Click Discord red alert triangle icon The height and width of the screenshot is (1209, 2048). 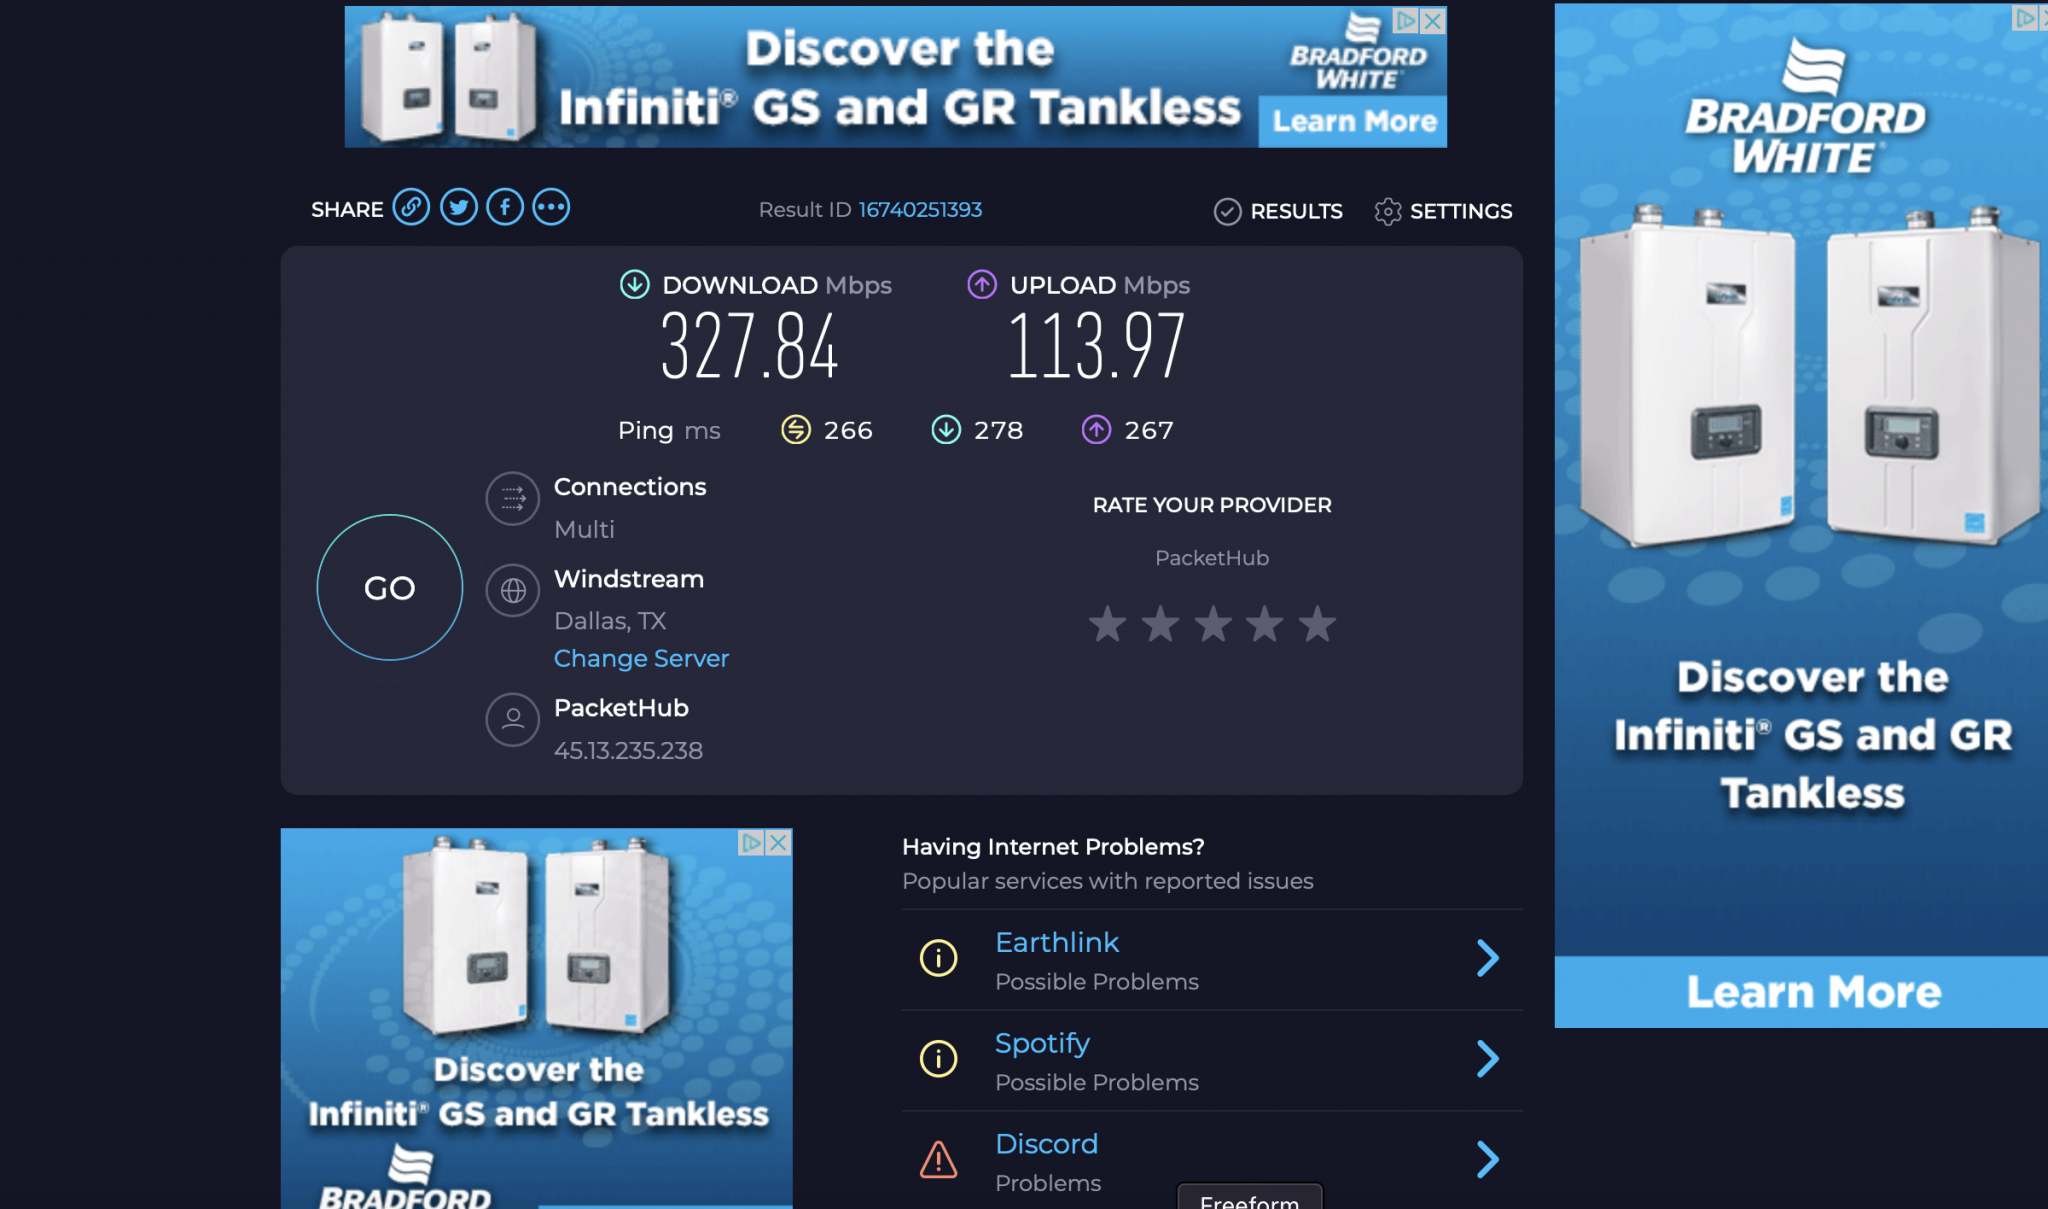(938, 1160)
